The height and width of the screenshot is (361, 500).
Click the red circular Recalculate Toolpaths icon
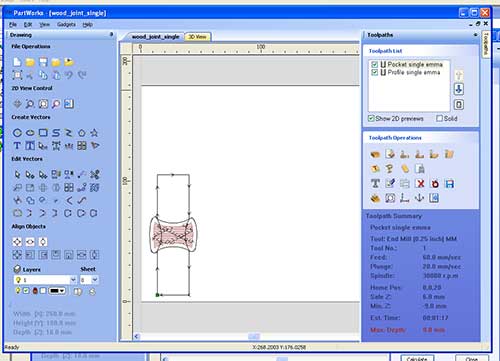click(435, 183)
